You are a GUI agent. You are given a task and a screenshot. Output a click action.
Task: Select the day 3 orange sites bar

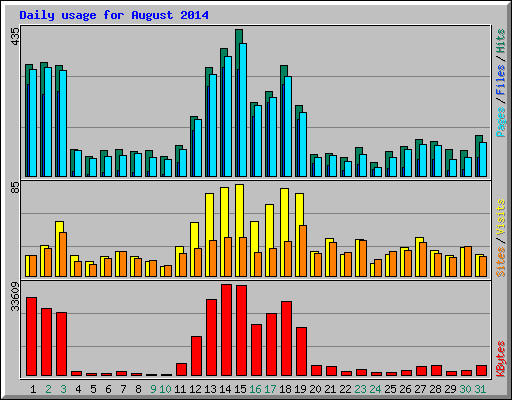pos(63,254)
